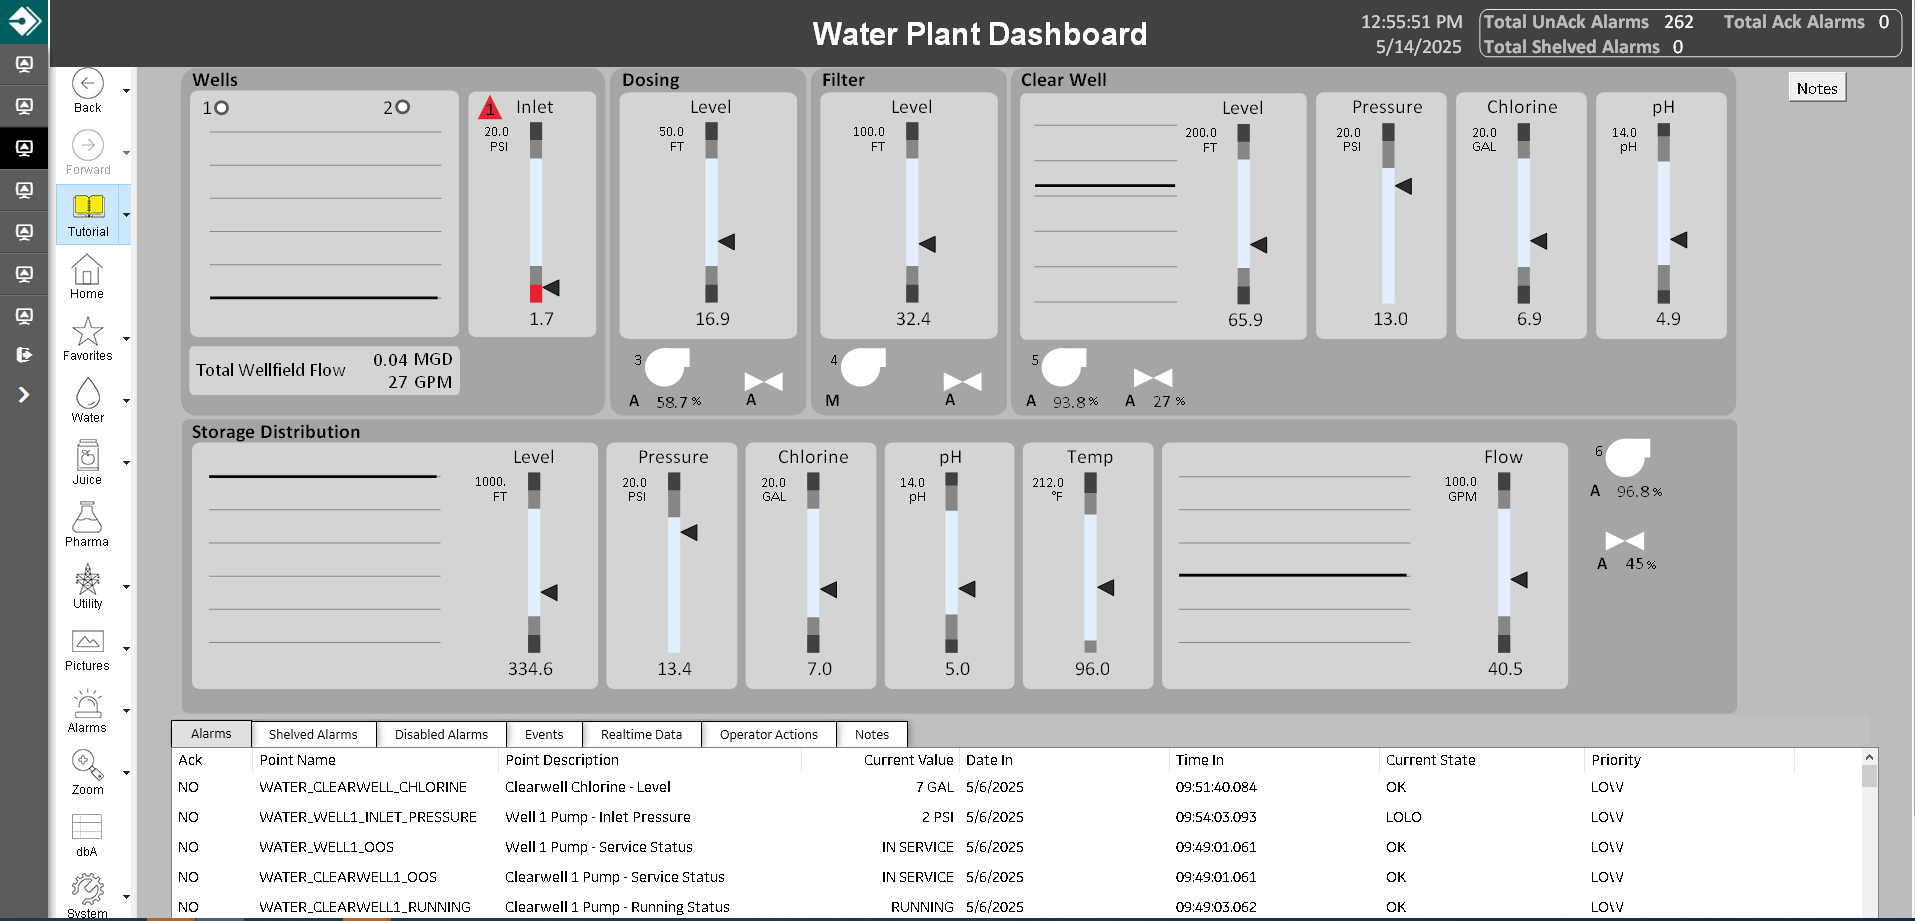Expand the far-left panel chevron arrow
Image resolution: width=1915 pixels, height=921 pixels.
pyautogui.click(x=24, y=395)
